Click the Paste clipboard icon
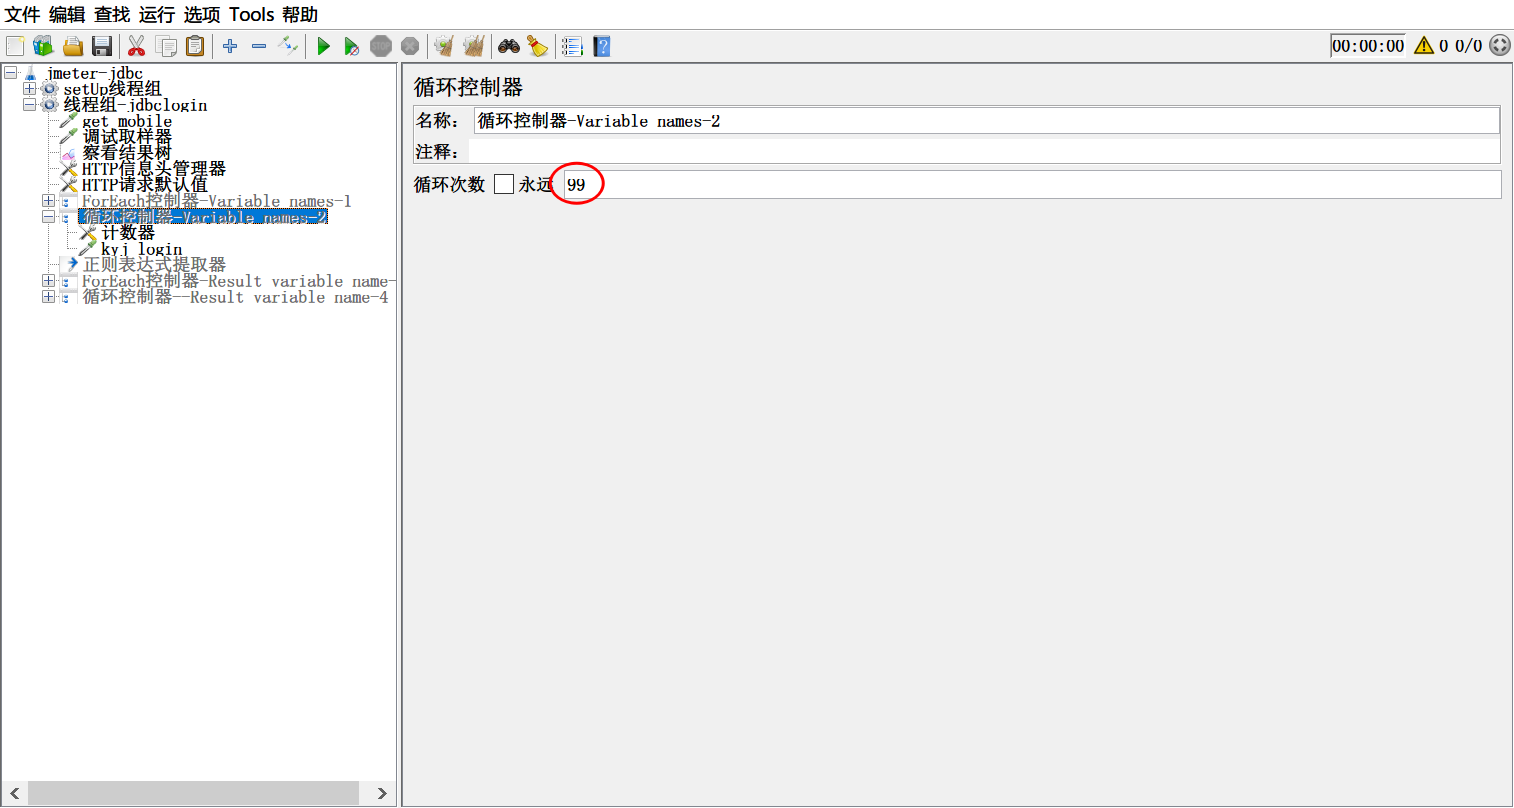Image resolution: width=1514 pixels, height=808 pixels. [195, 46]
